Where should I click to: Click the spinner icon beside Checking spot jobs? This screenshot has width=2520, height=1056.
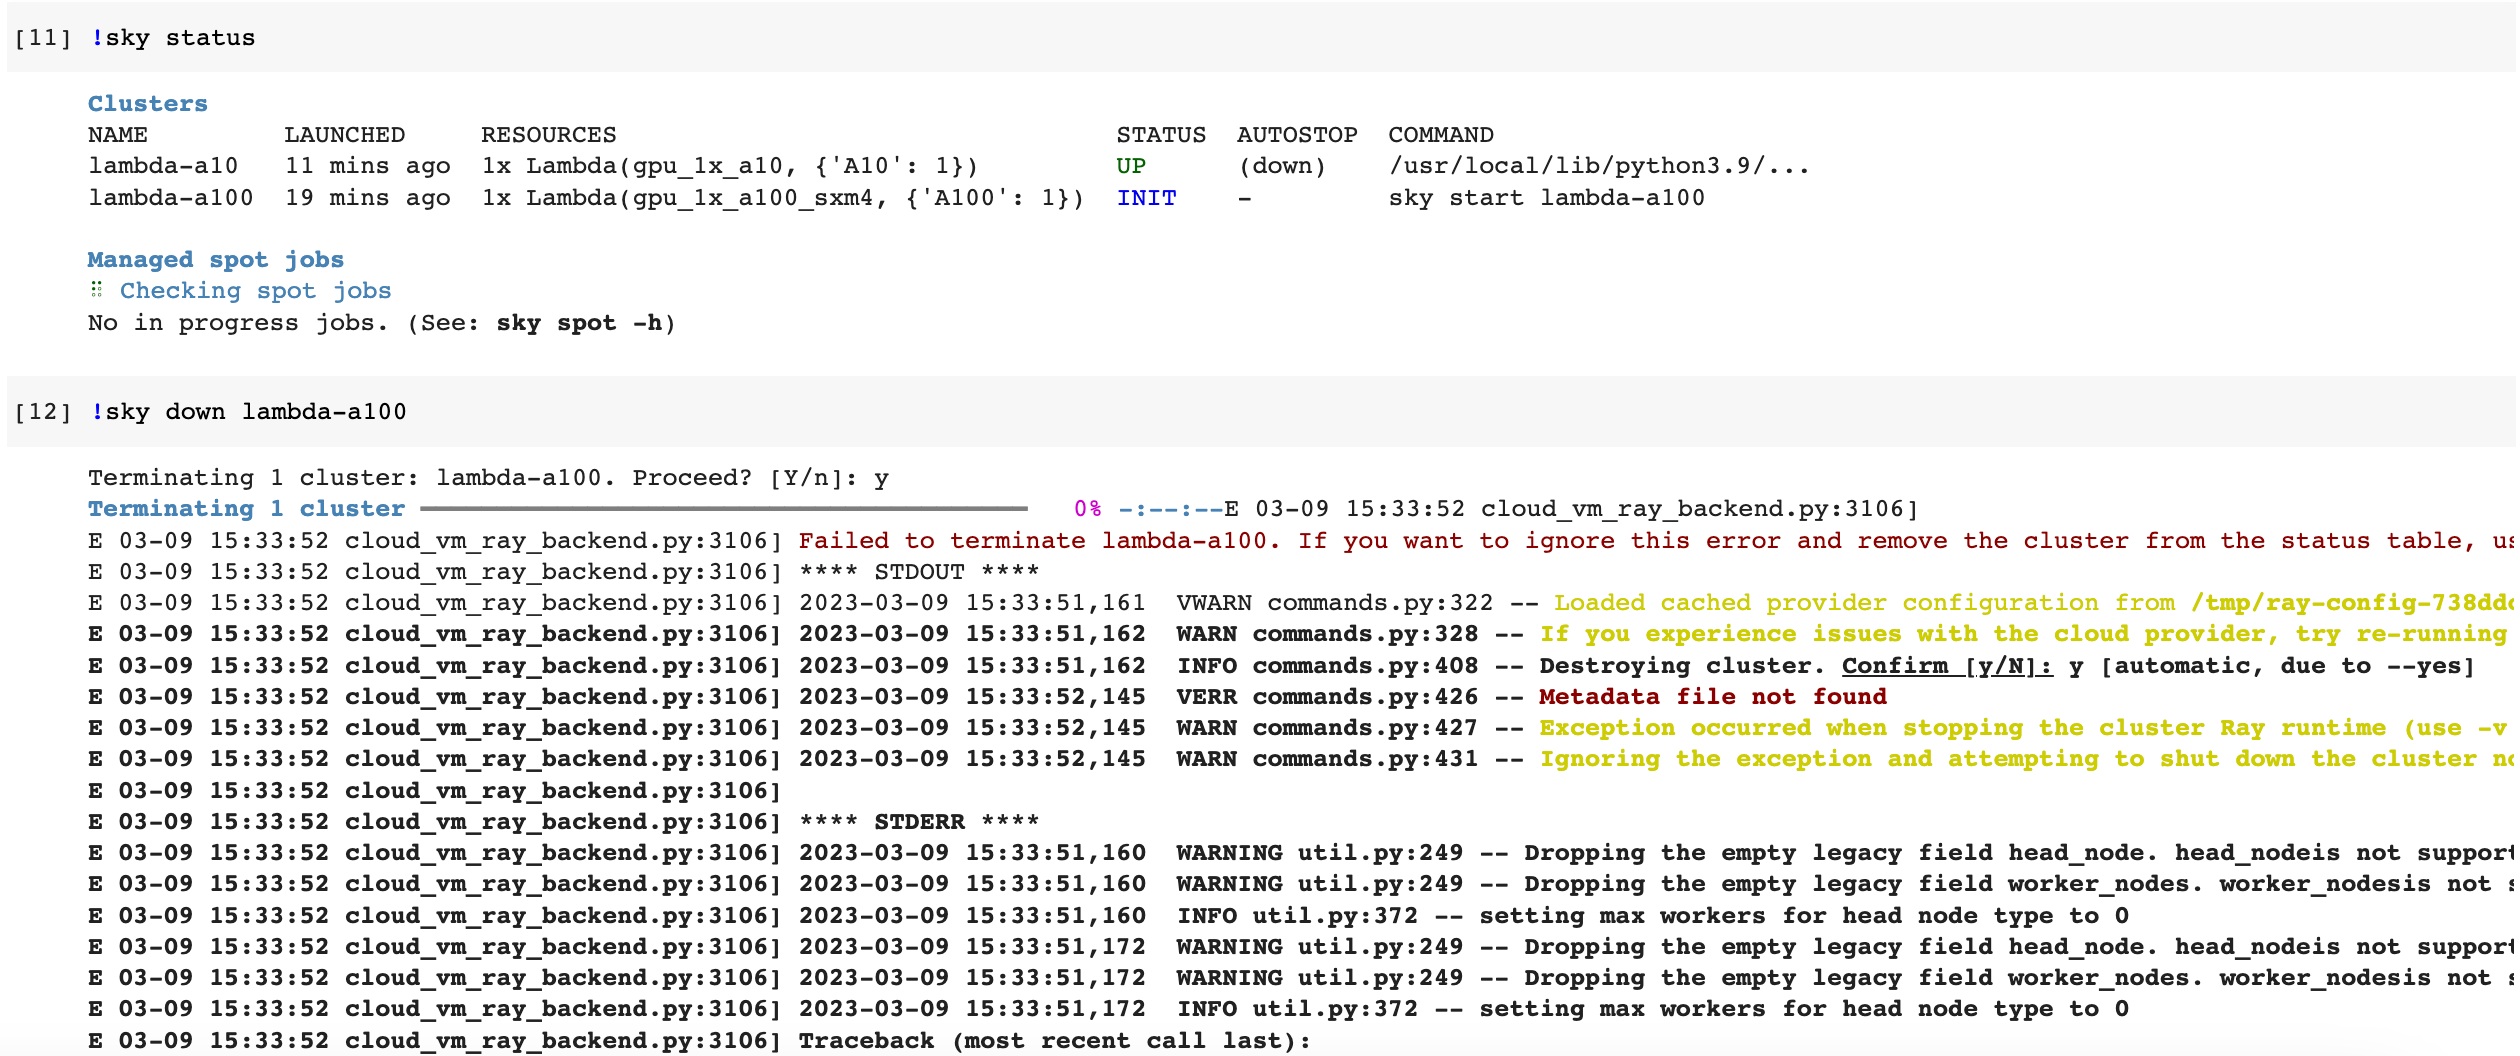click(97, 290)
